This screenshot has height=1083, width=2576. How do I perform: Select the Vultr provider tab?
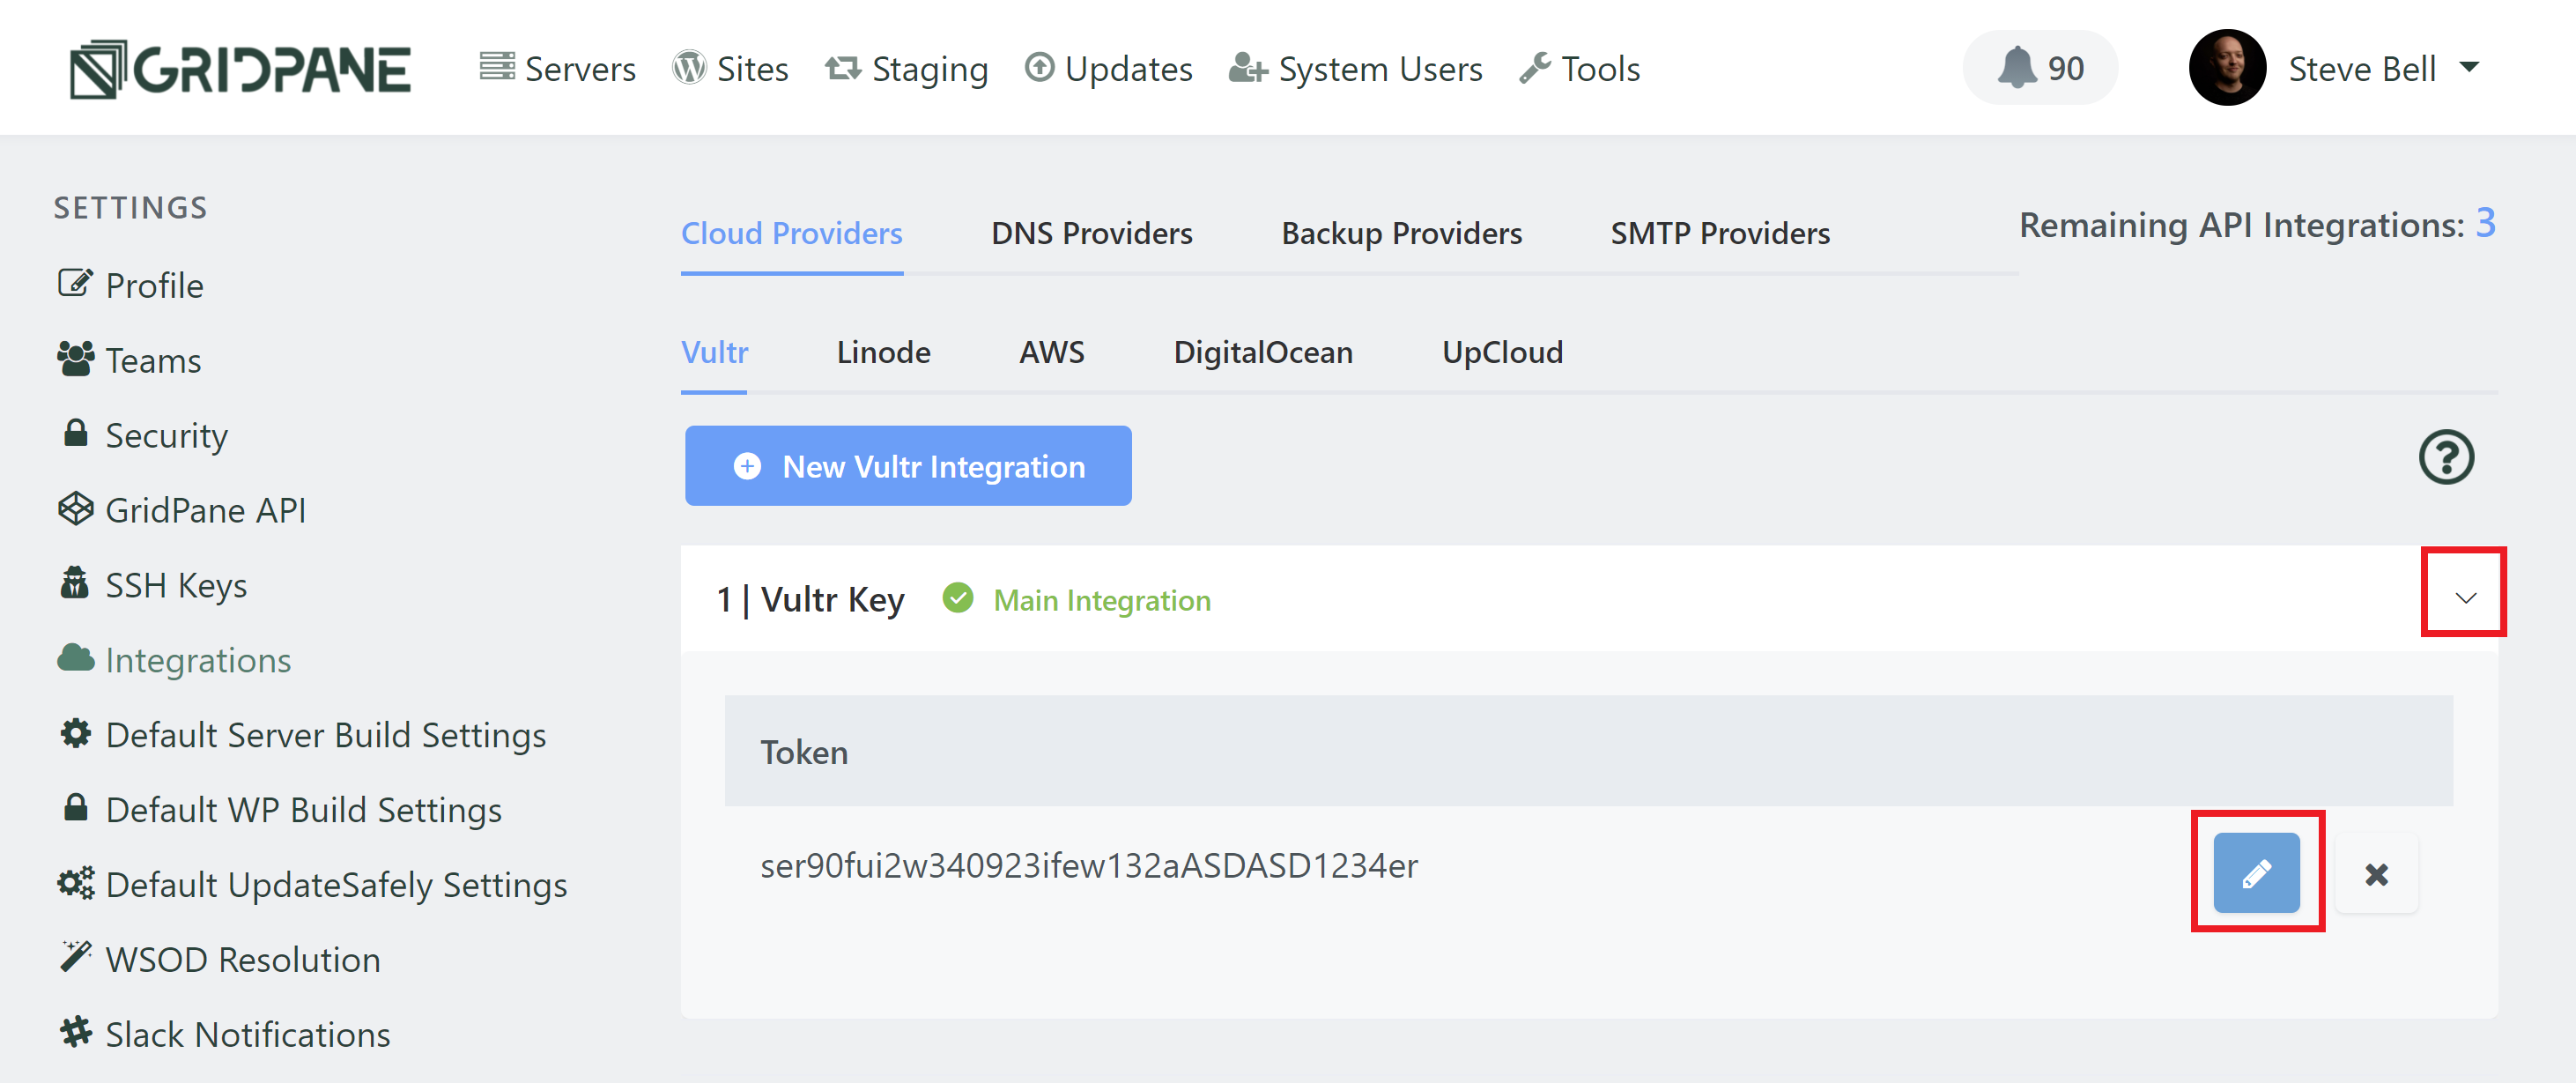click(714, 353)
